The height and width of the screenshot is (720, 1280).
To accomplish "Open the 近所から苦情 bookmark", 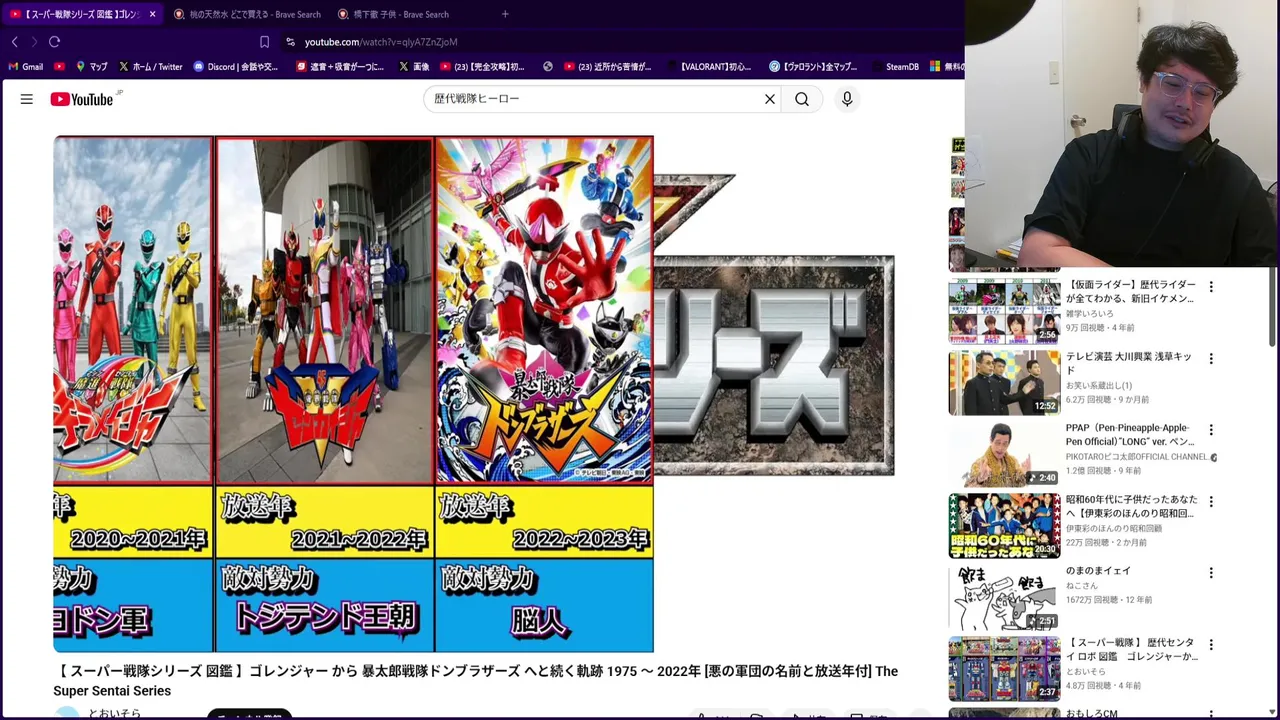I will [x=608, y=67].
